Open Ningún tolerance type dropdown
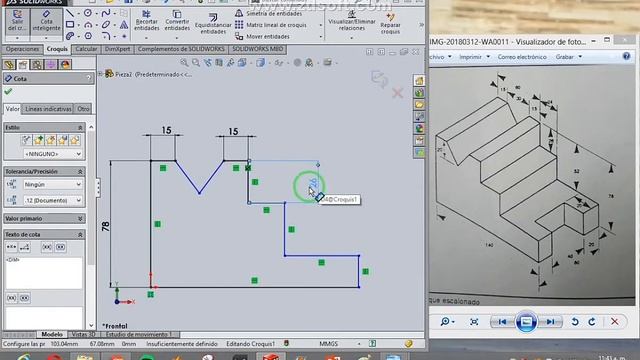The image size is (640, 360). (x=53, y=184)
